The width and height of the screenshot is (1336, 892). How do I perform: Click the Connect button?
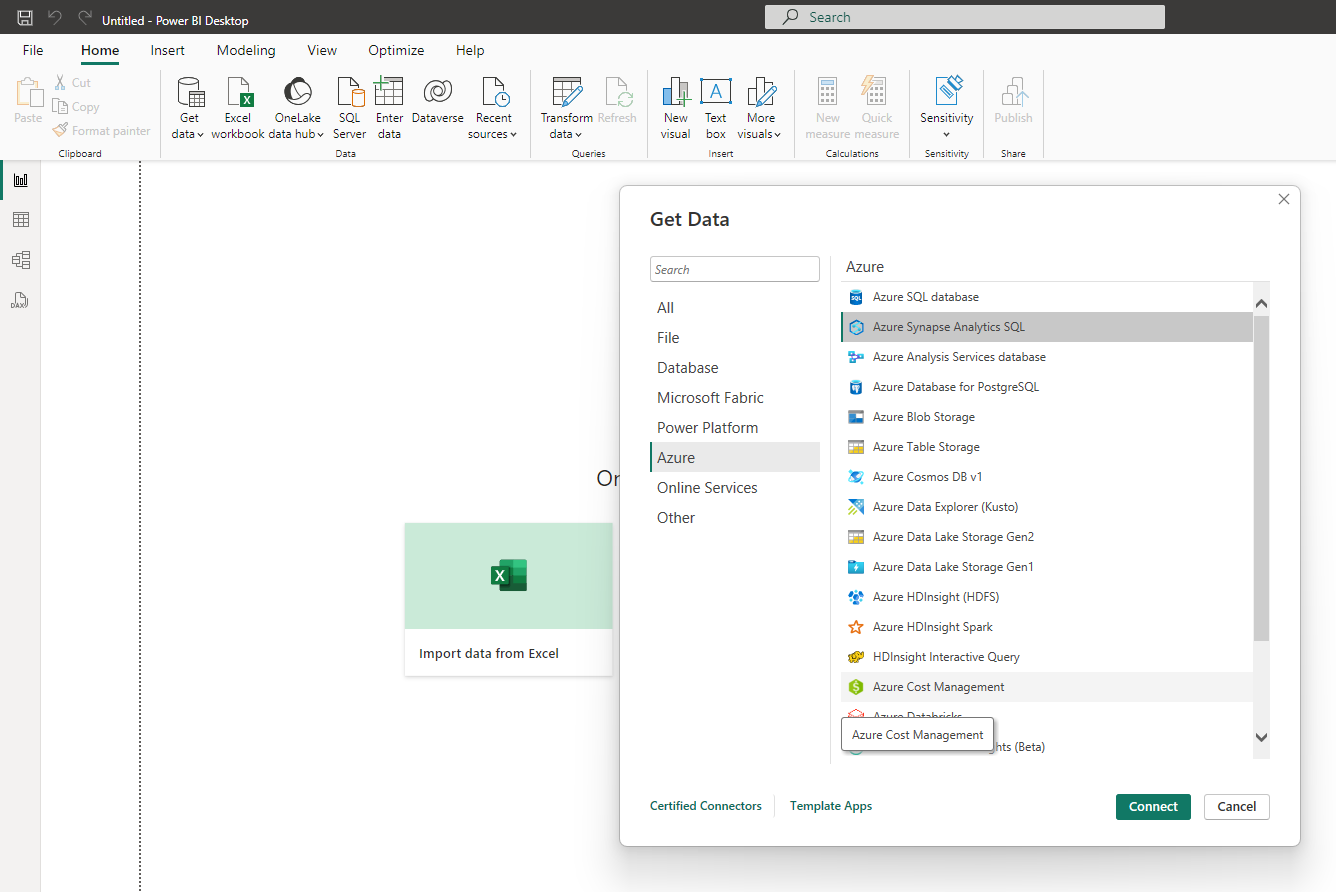tap(1153, 807)
